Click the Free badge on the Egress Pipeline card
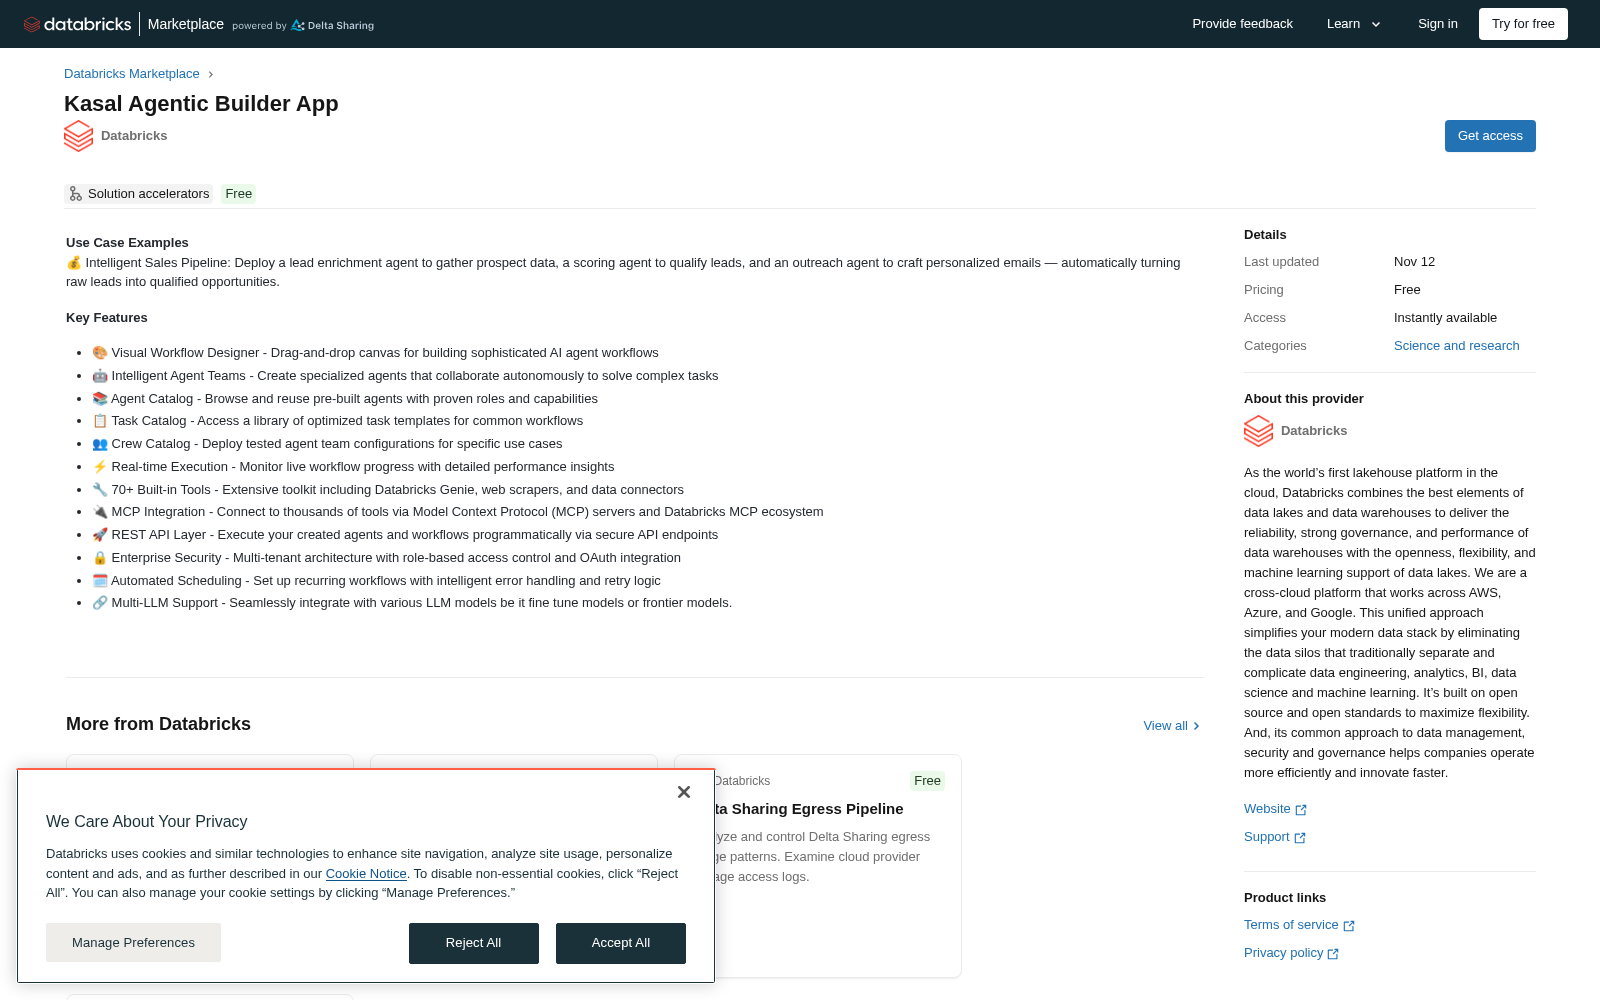 pyautogui.click(x=927, y=781)
